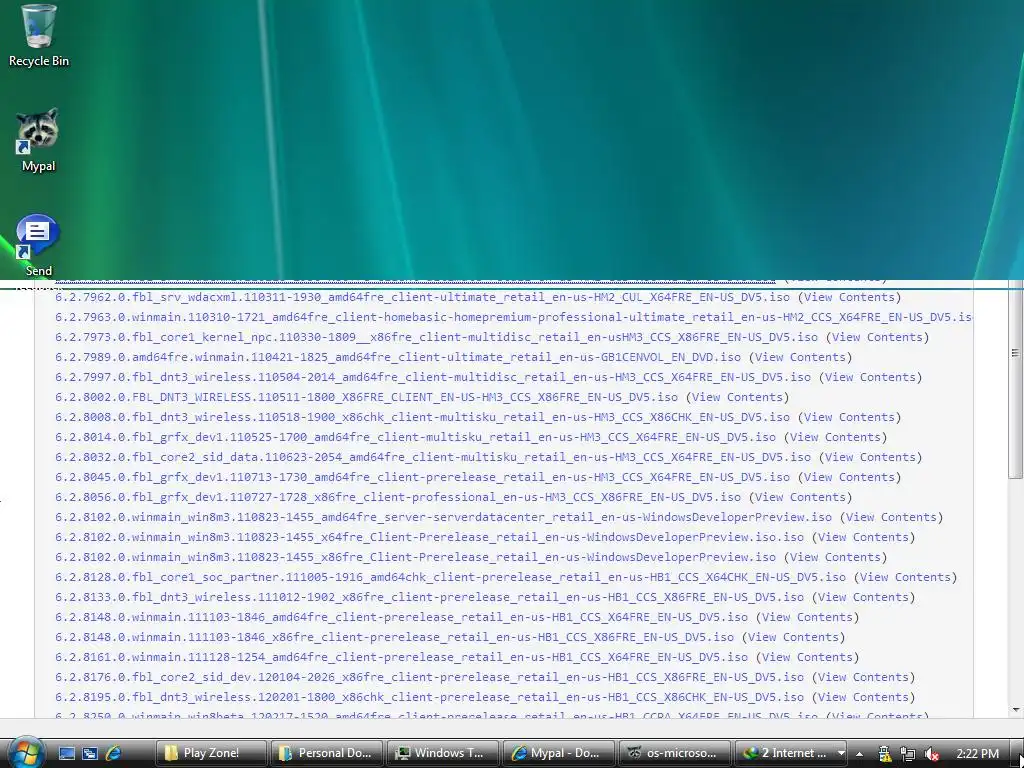Launch Internet Explorer from Quick Launch
The image size is (1024, 768).
(113, 753)
